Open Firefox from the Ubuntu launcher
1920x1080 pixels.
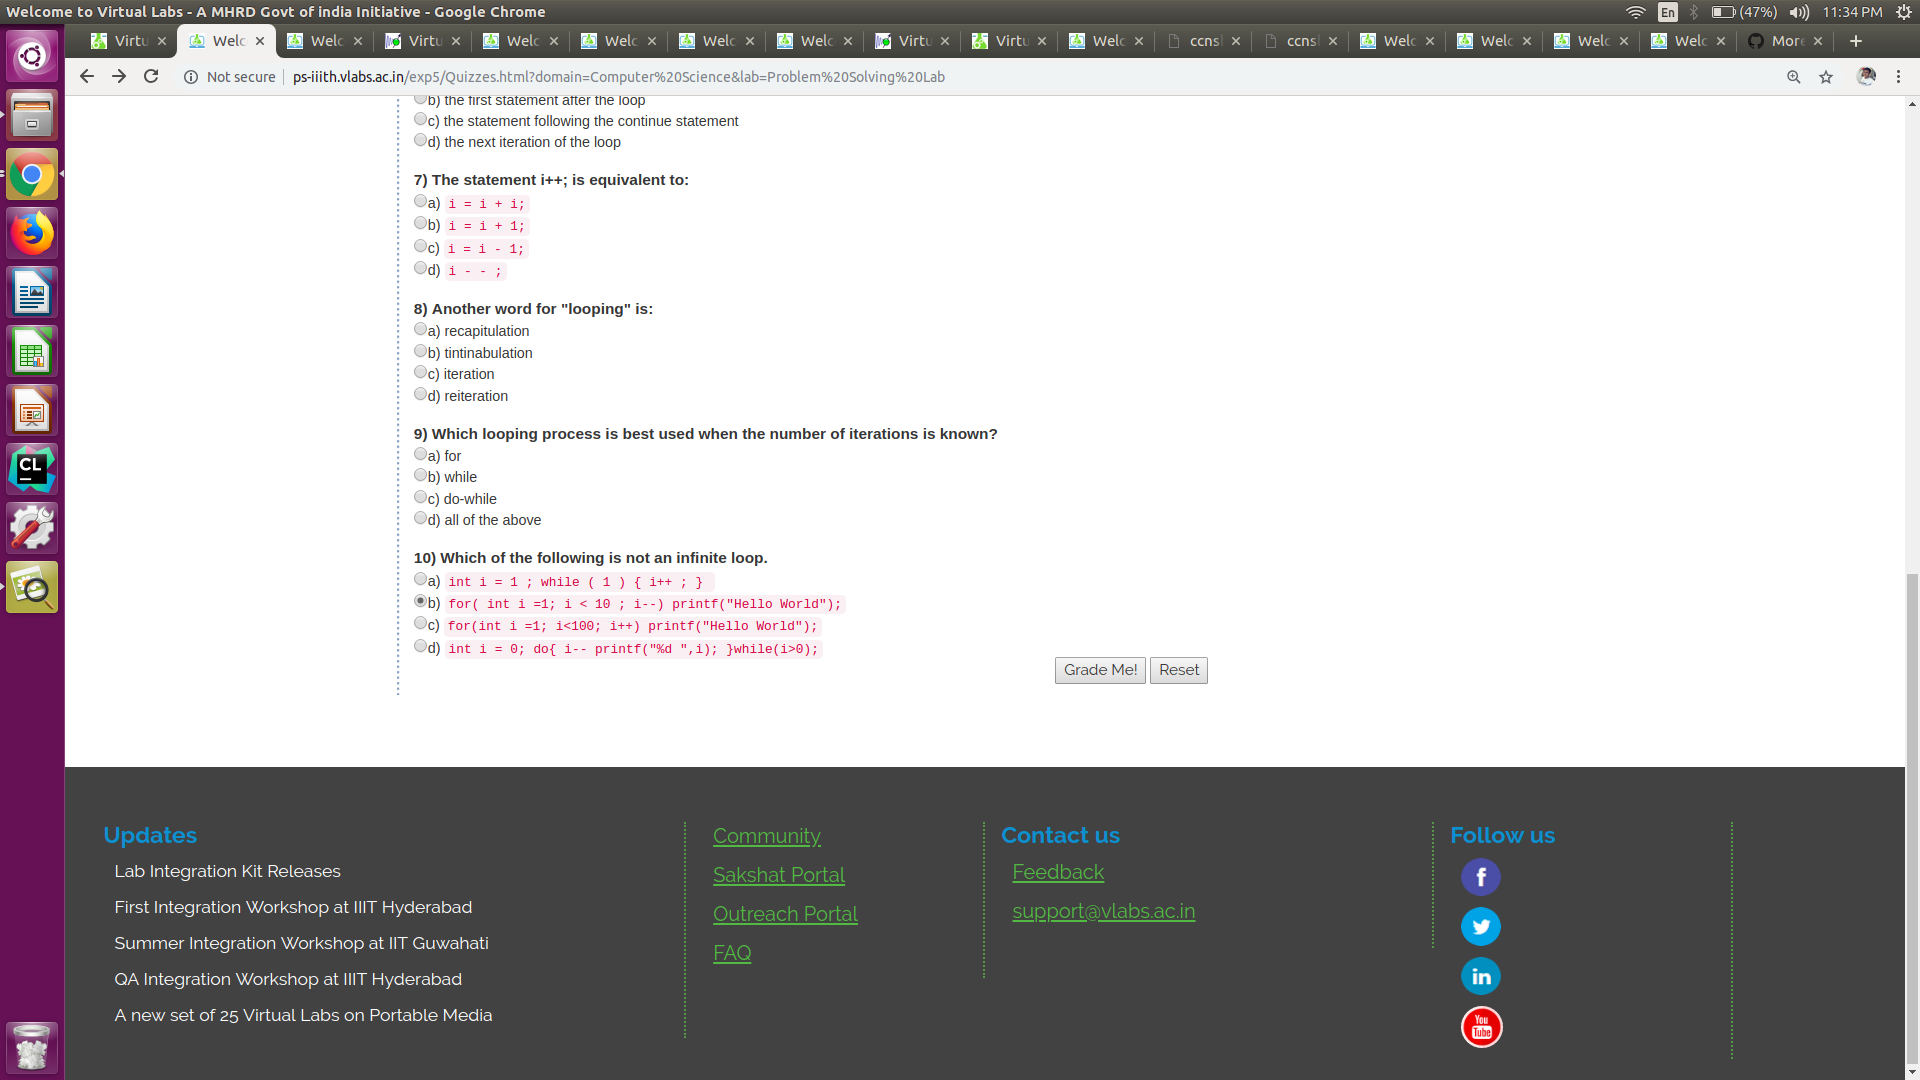click(32, 232)
